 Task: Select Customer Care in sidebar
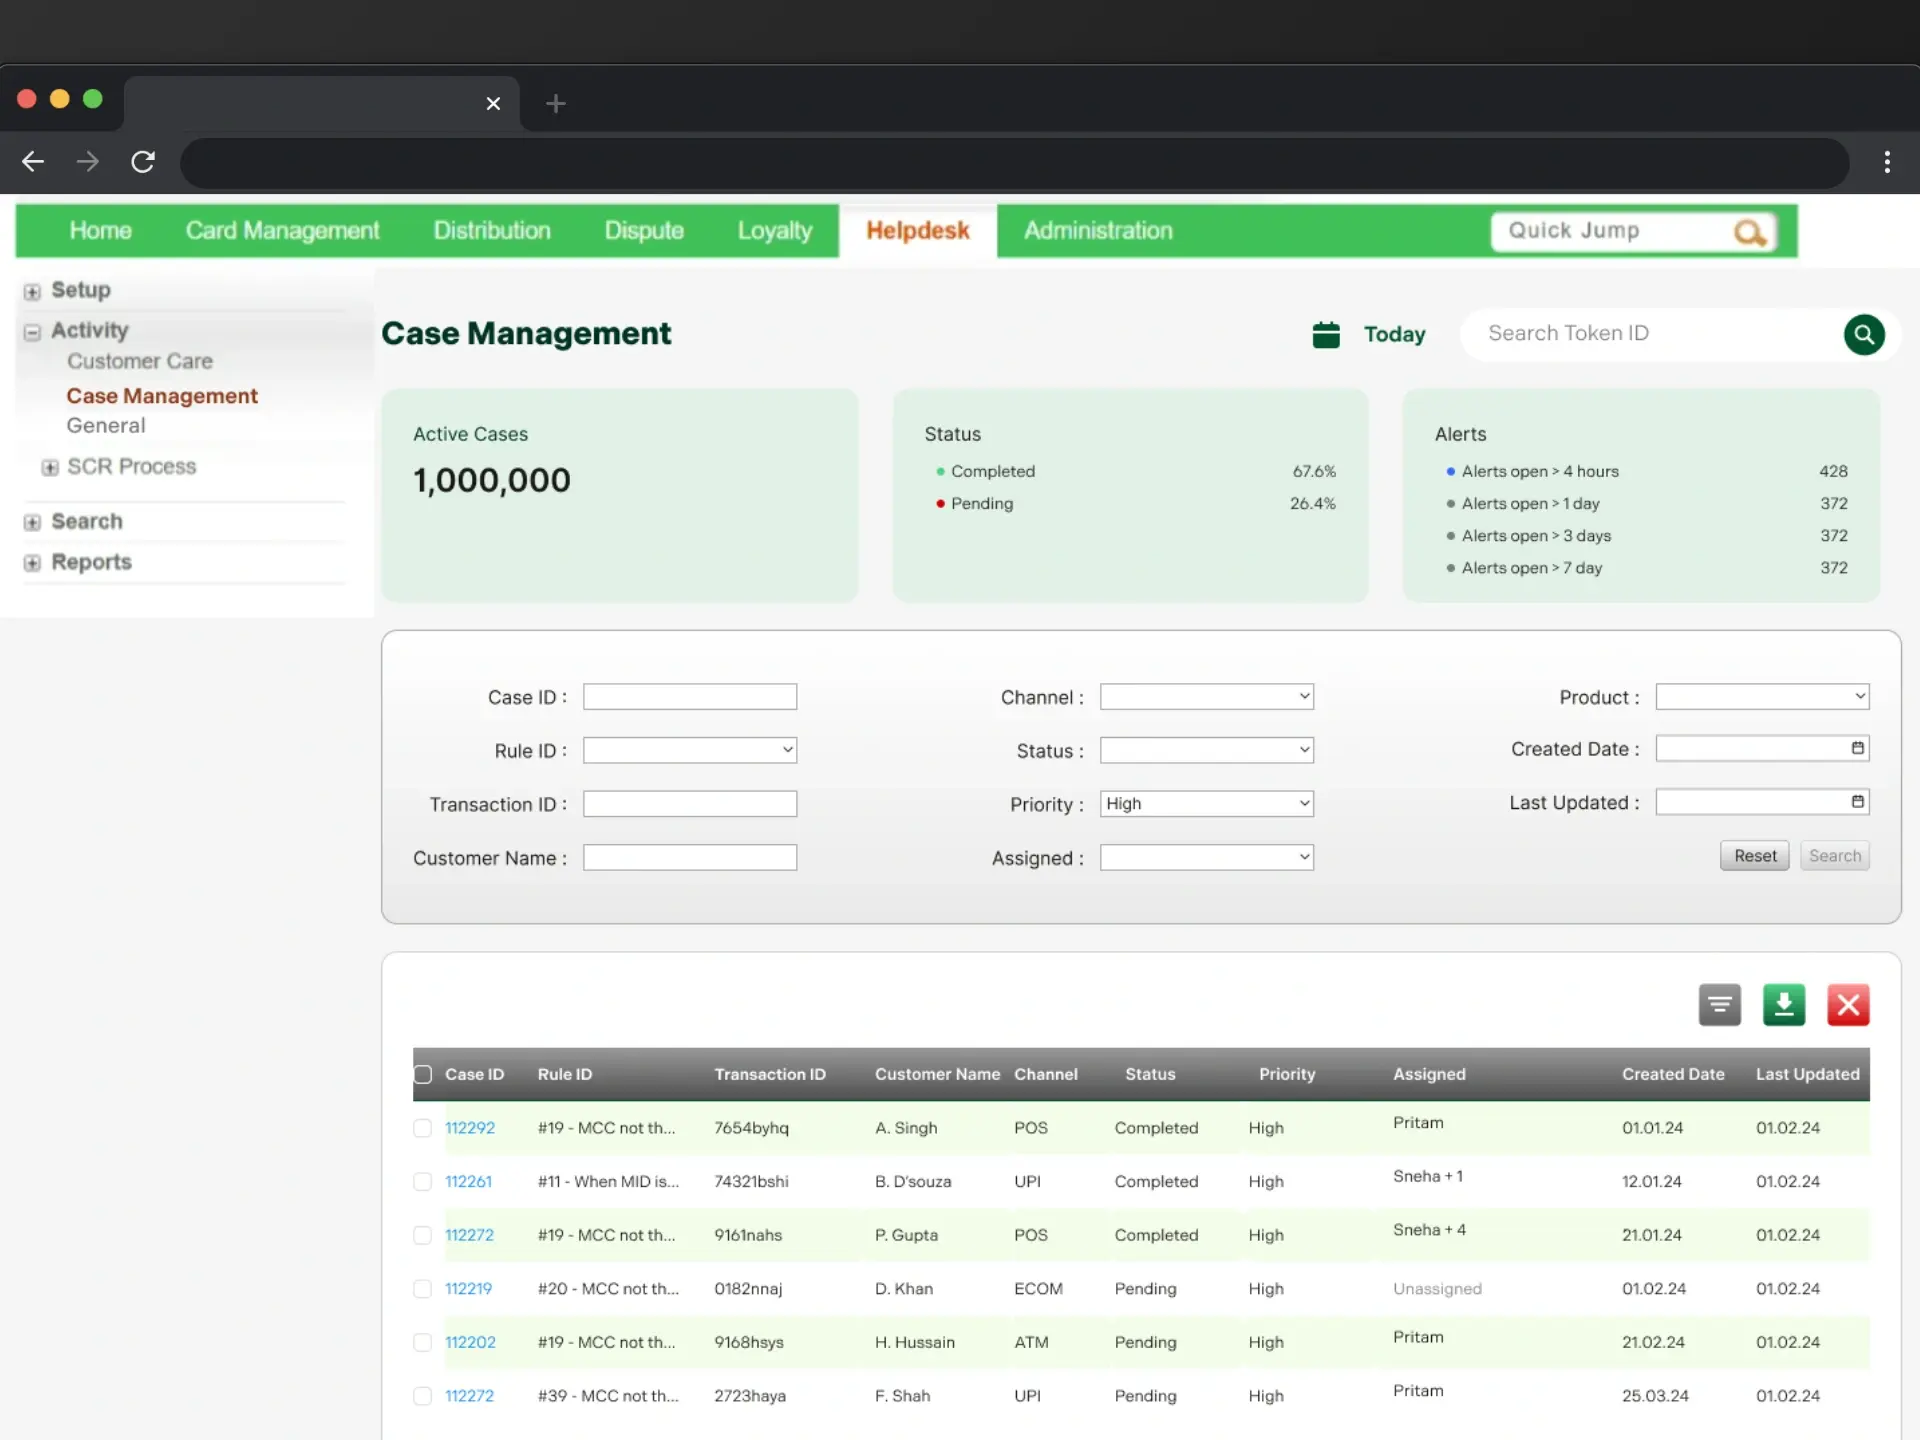(140, 362)
